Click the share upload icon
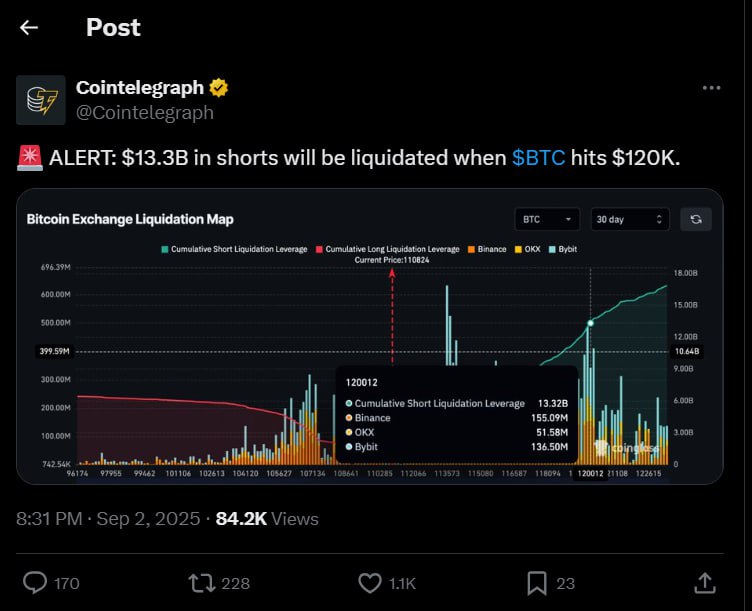Image resolution: width=752 pixels, height=611 pixels. [705, 583]
